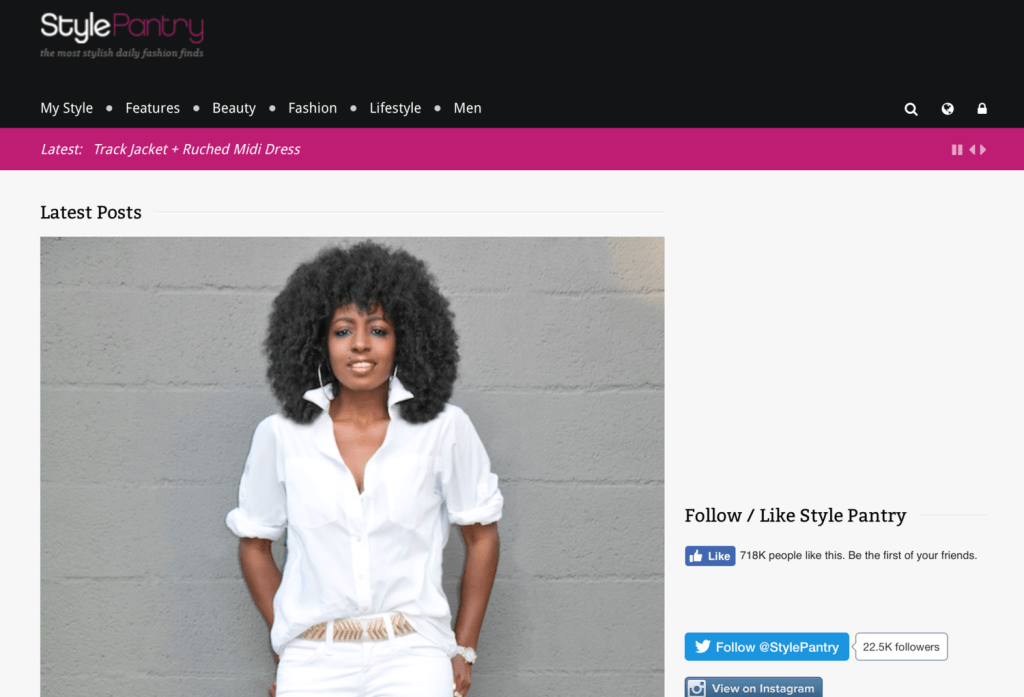
Task: Click the Twitter bird icon
Action: (x=702, y=646)
